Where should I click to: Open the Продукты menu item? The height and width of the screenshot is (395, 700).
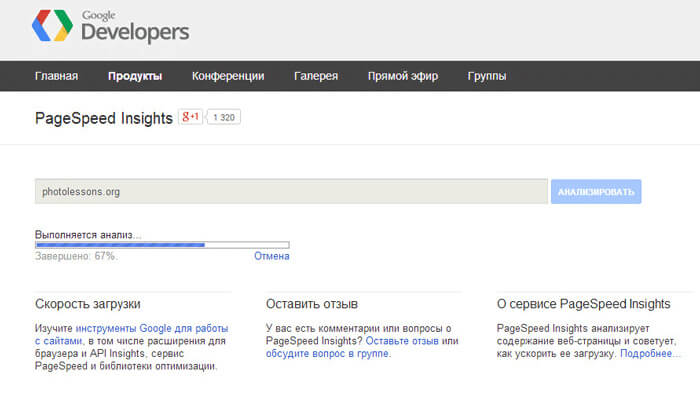[135, 76]
